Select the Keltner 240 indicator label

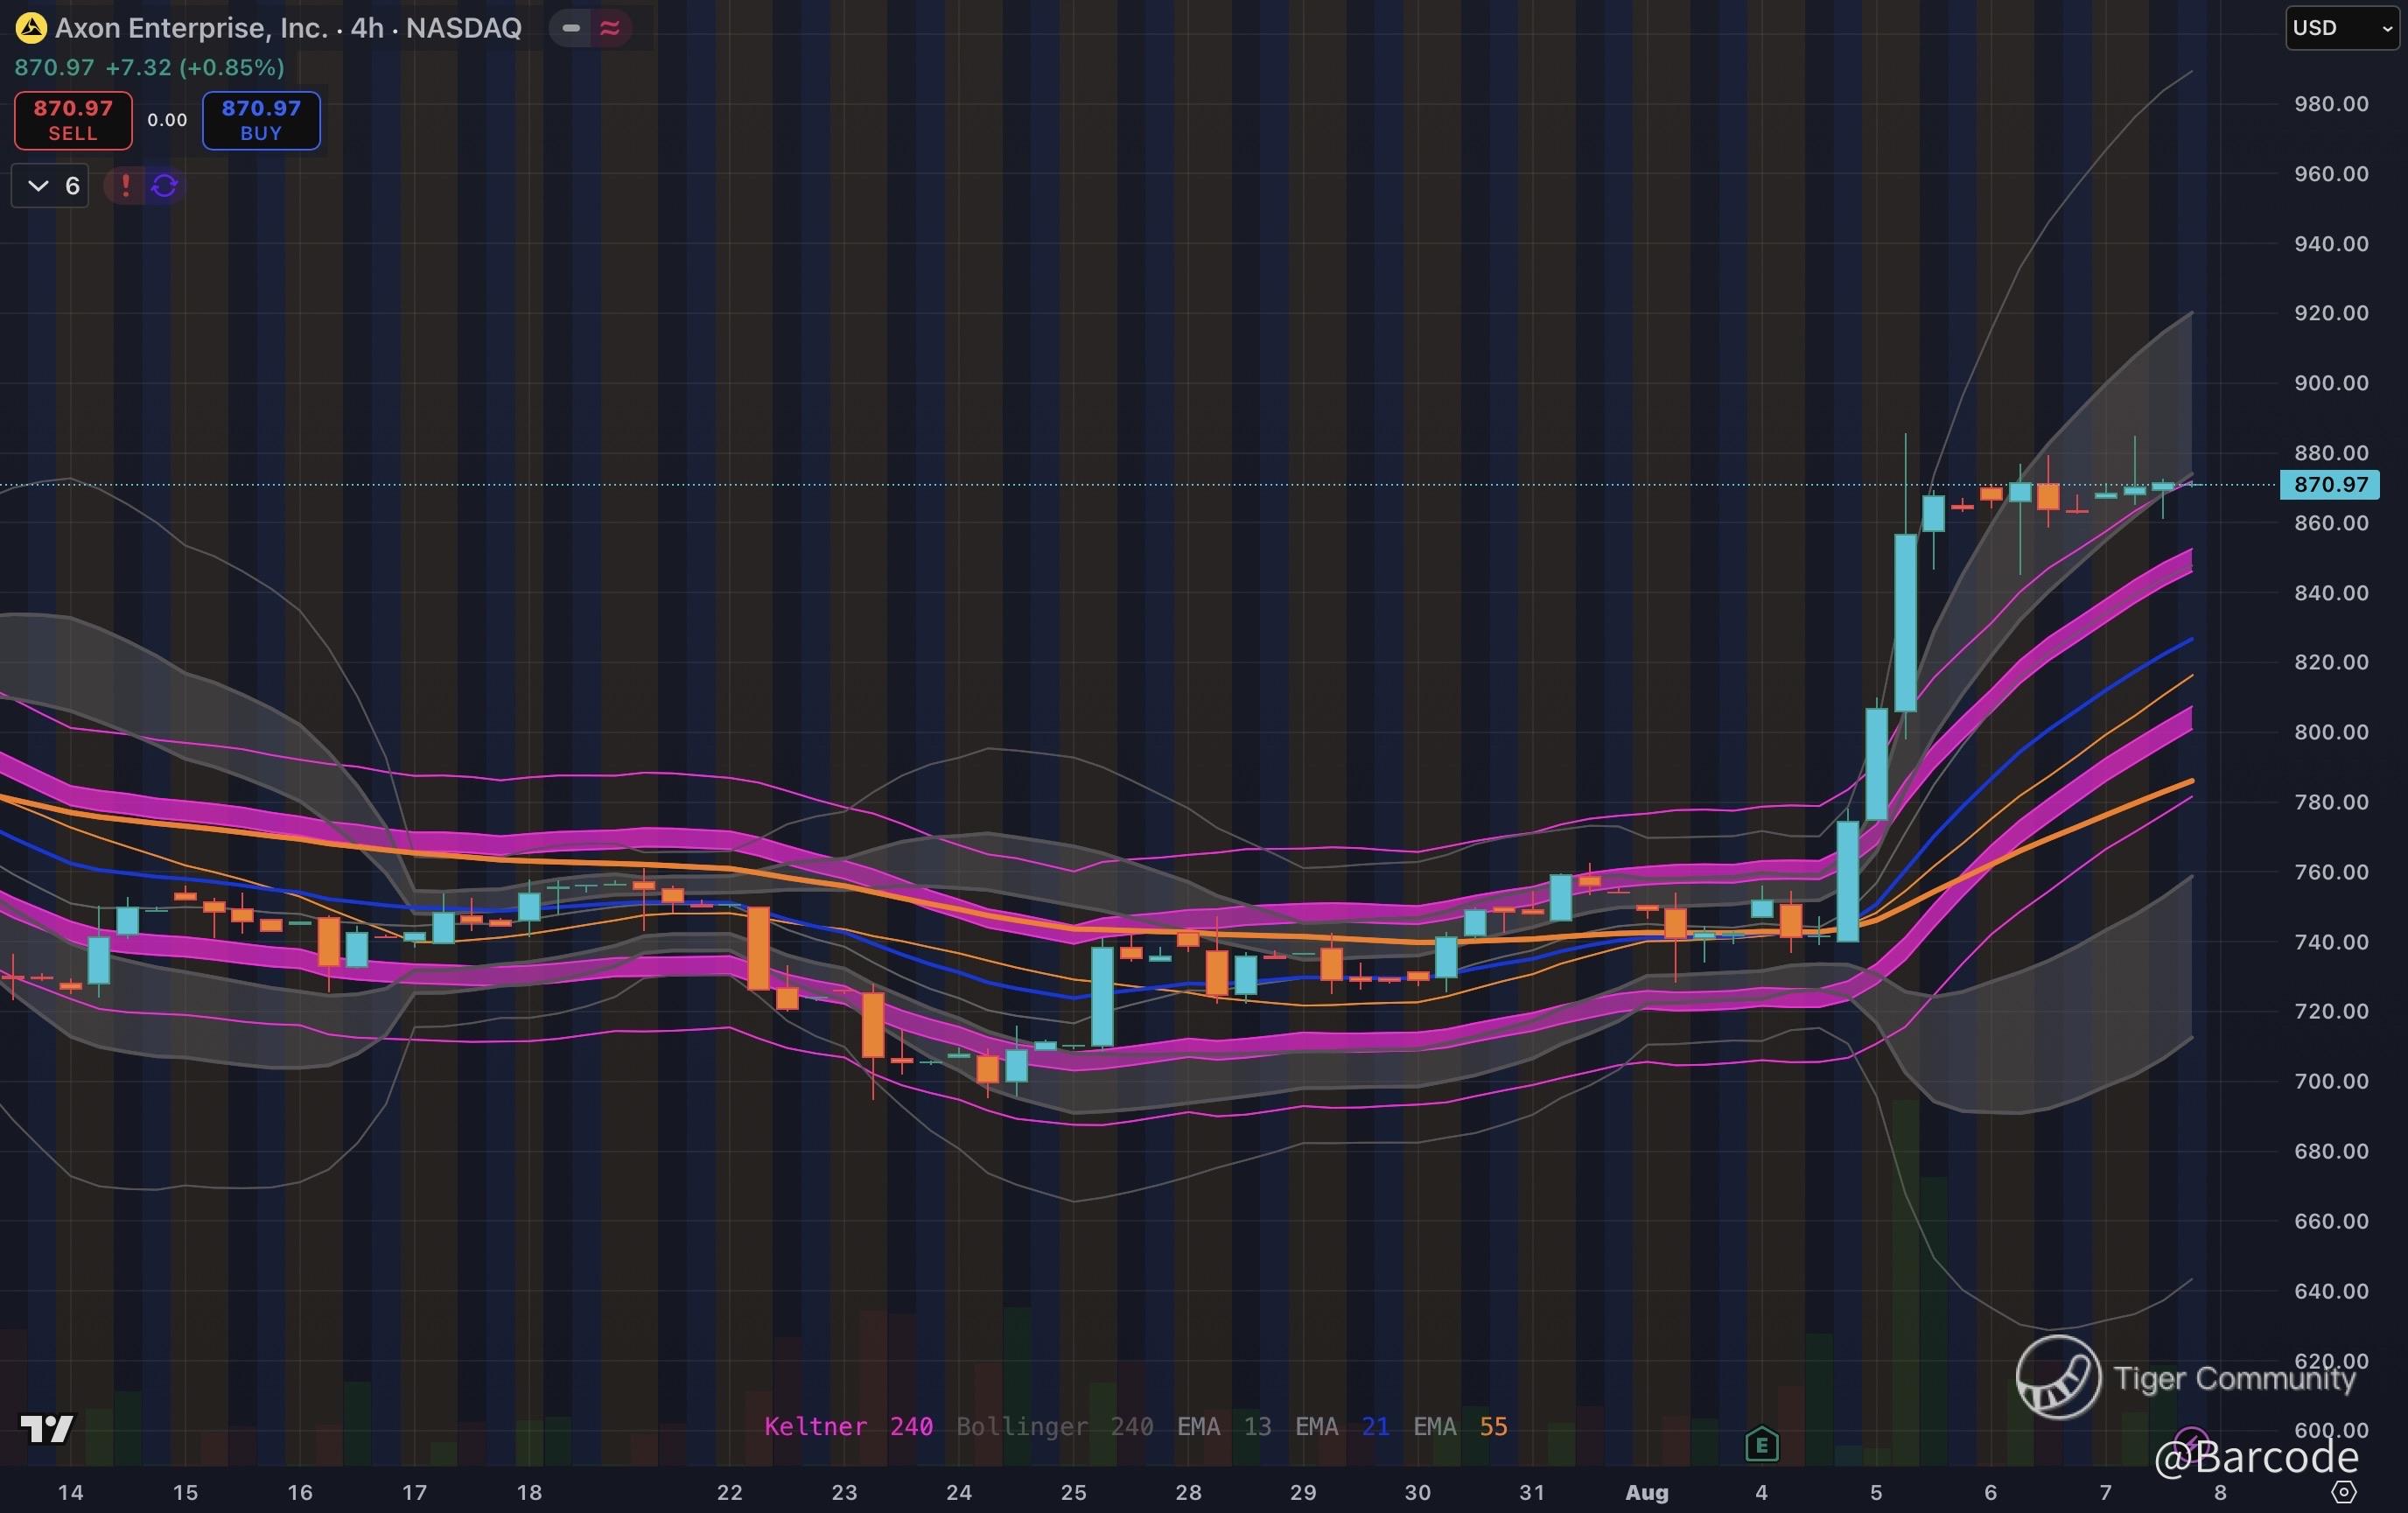848,1426
